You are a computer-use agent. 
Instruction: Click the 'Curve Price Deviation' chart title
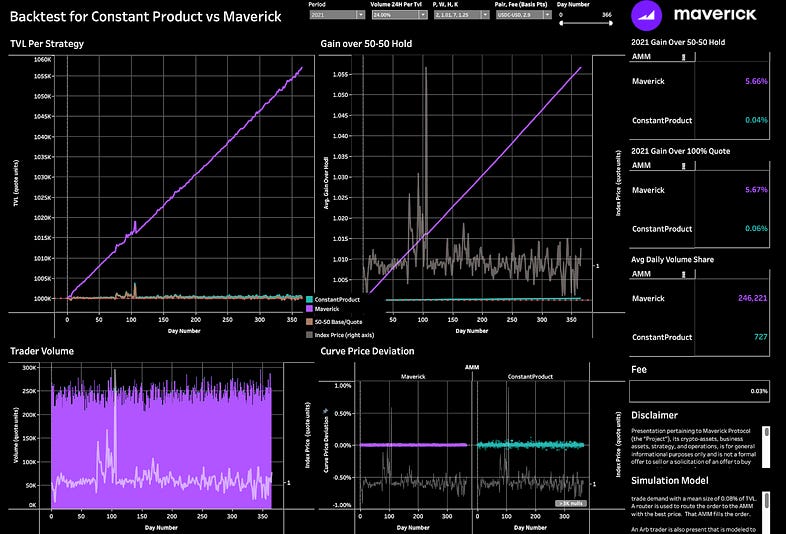pyautogui.click(x=367, y=351)
